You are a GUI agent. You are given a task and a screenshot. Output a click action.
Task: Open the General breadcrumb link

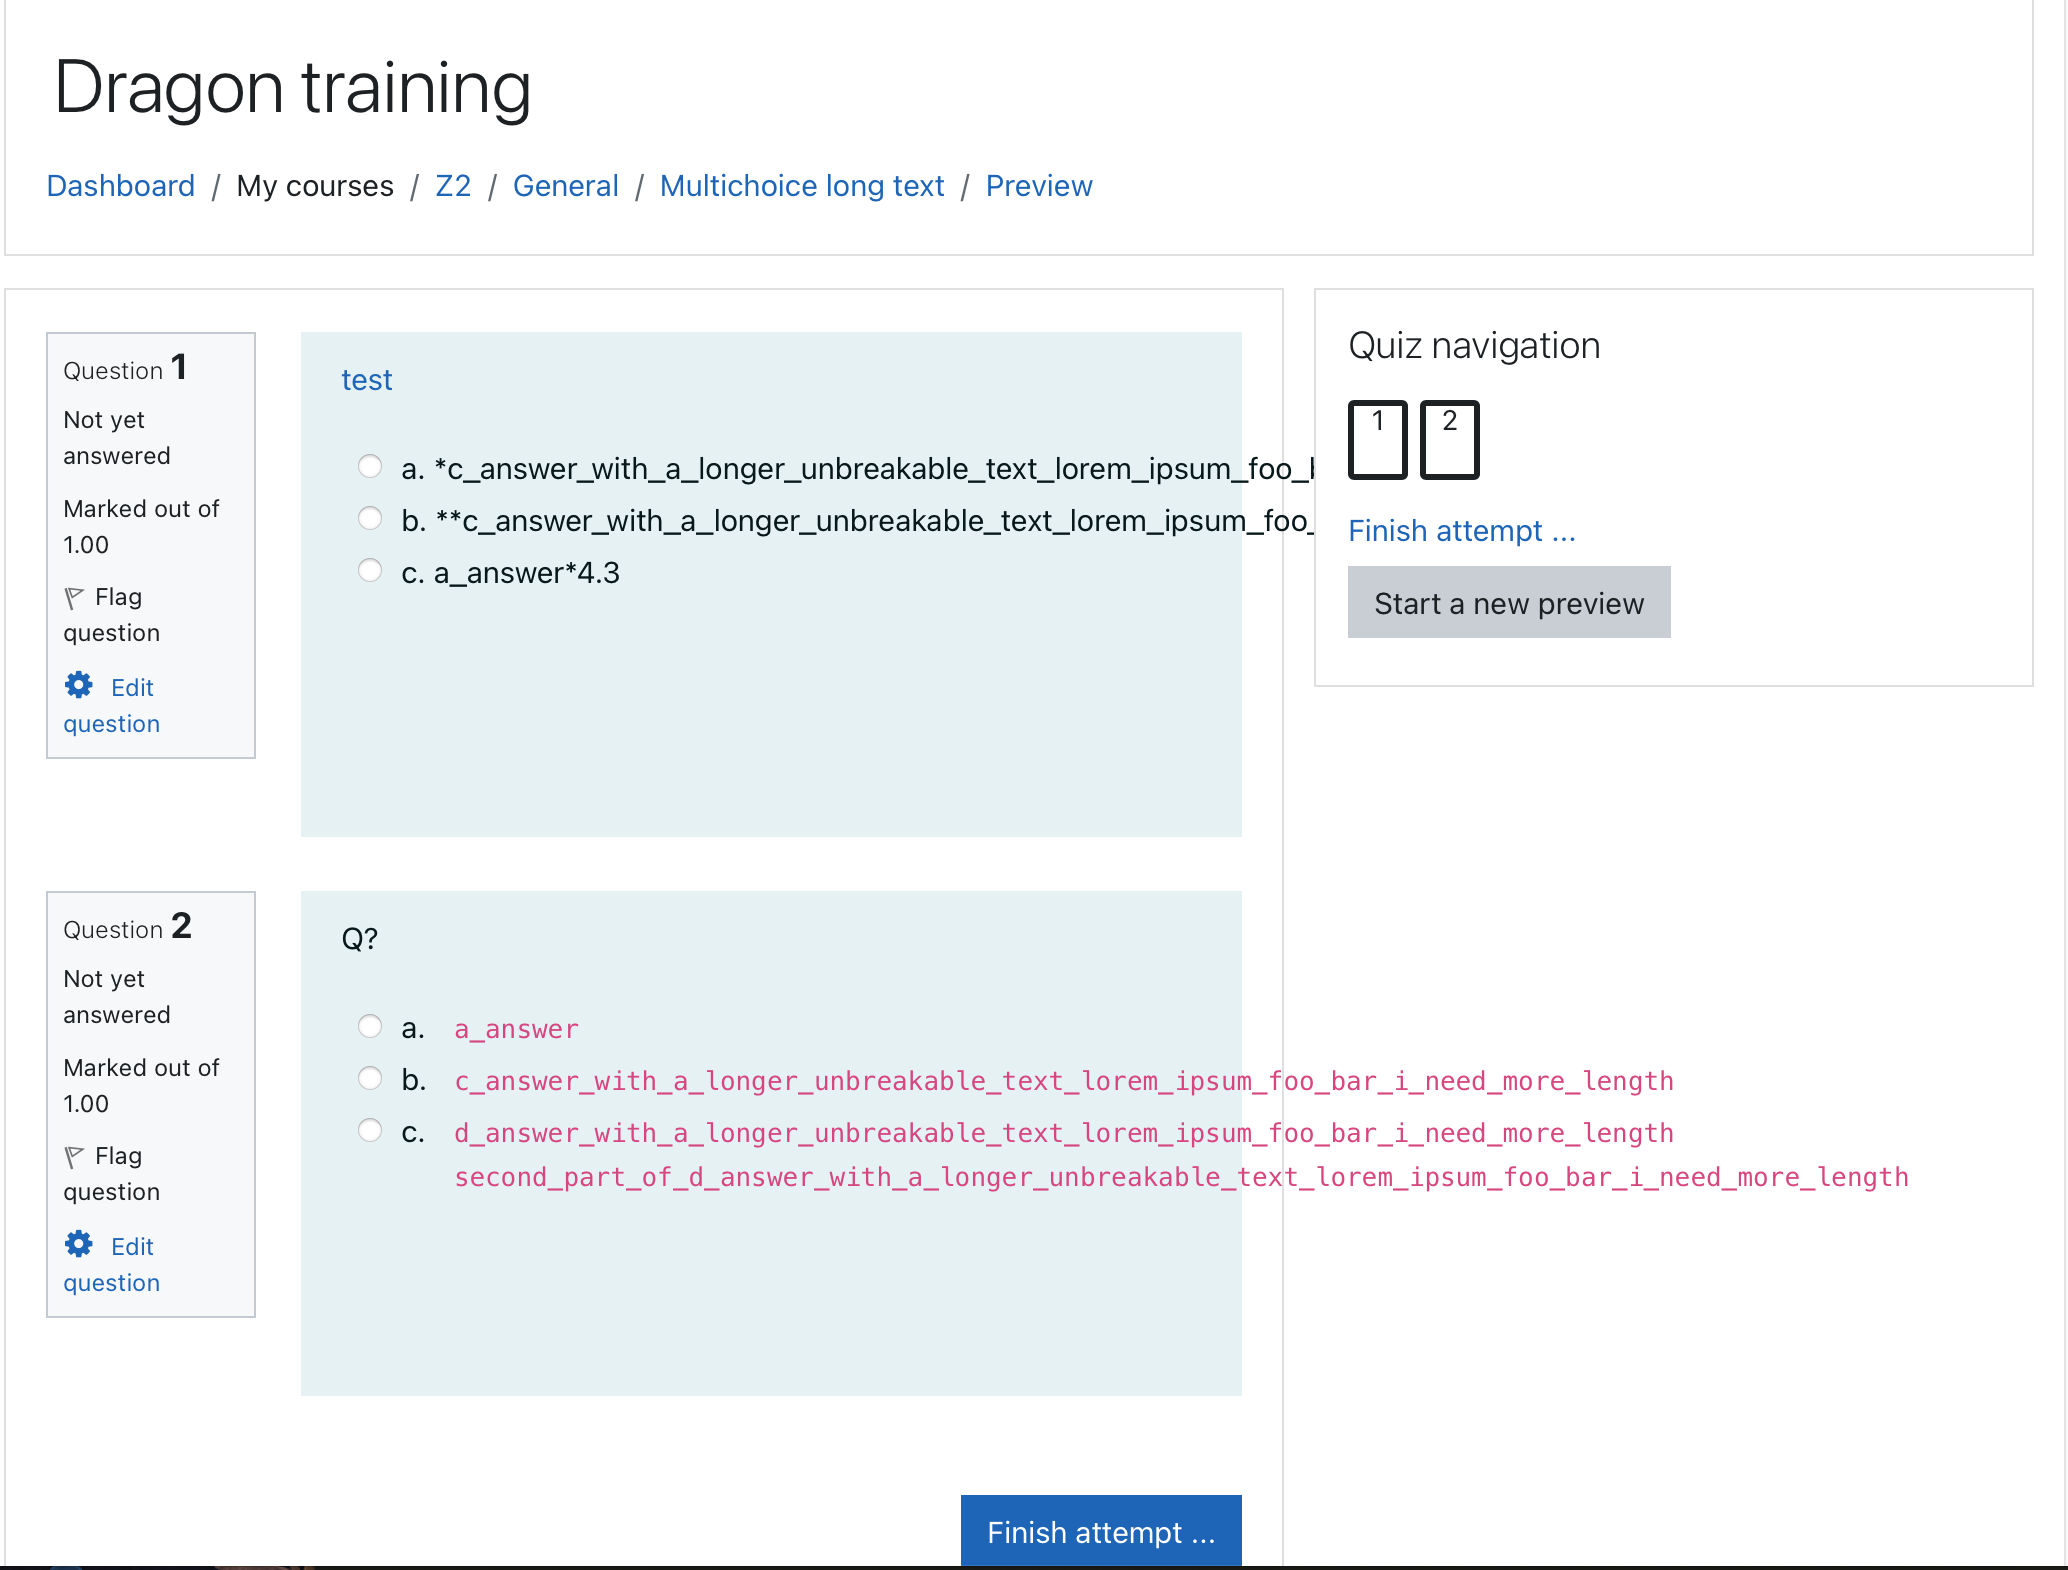(x=566, y=186)
